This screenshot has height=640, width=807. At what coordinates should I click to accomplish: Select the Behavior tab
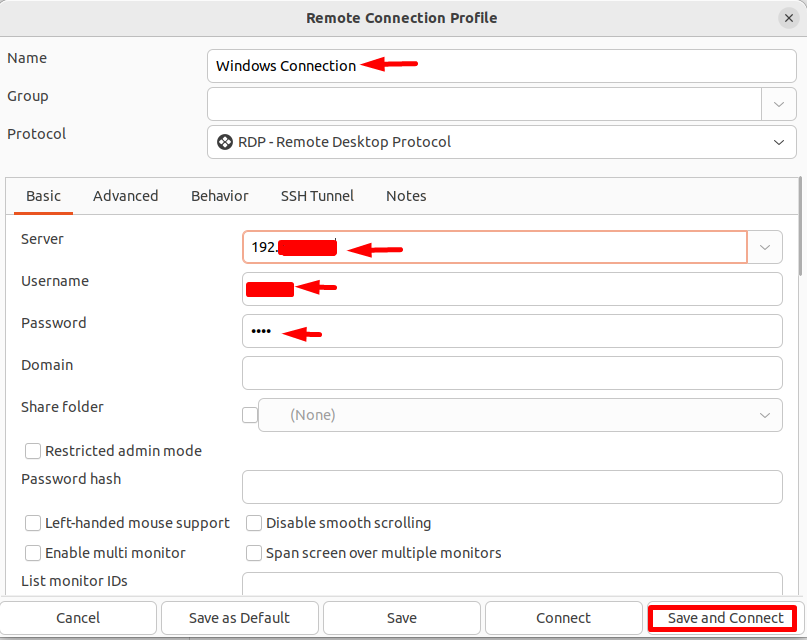(x=220, y=196)
